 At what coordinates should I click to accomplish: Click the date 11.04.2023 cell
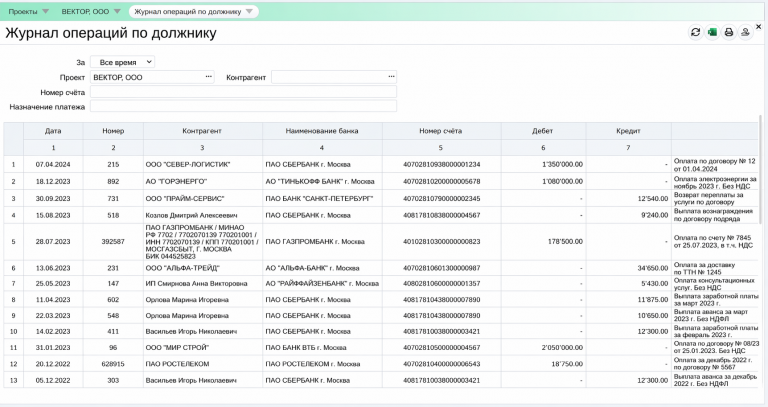click(53, 299)
